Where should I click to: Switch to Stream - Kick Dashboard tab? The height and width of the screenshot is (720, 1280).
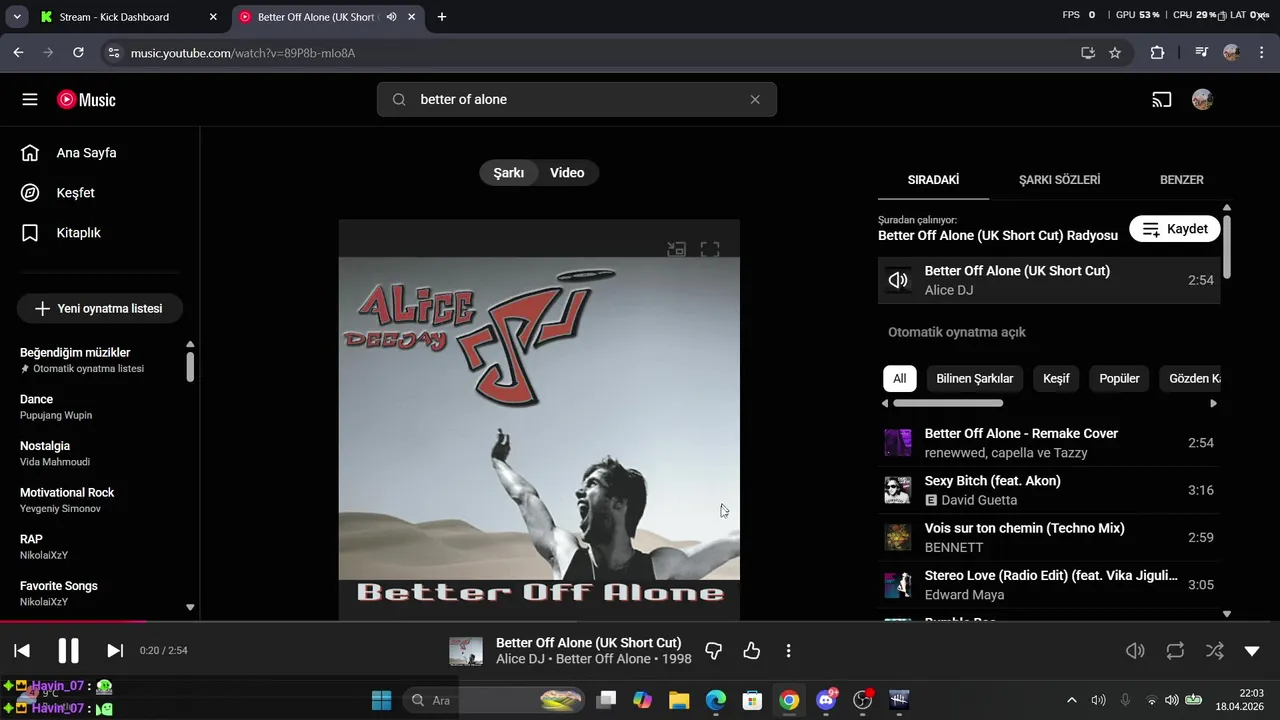tap(128, 17)
